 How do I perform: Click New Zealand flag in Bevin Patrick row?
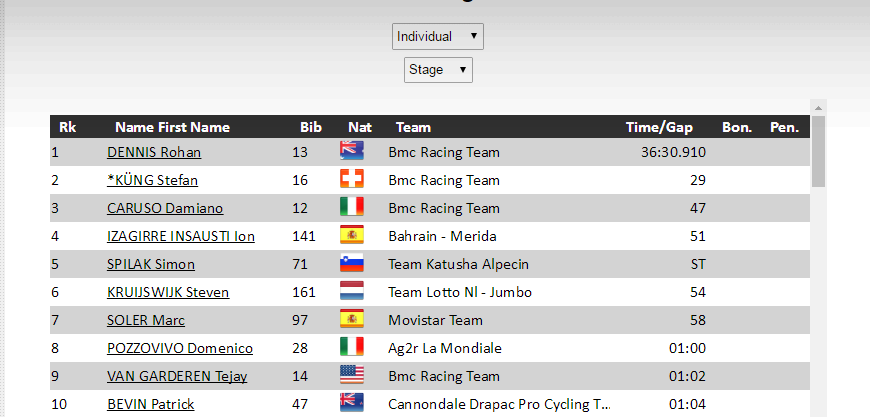point(351,404)
